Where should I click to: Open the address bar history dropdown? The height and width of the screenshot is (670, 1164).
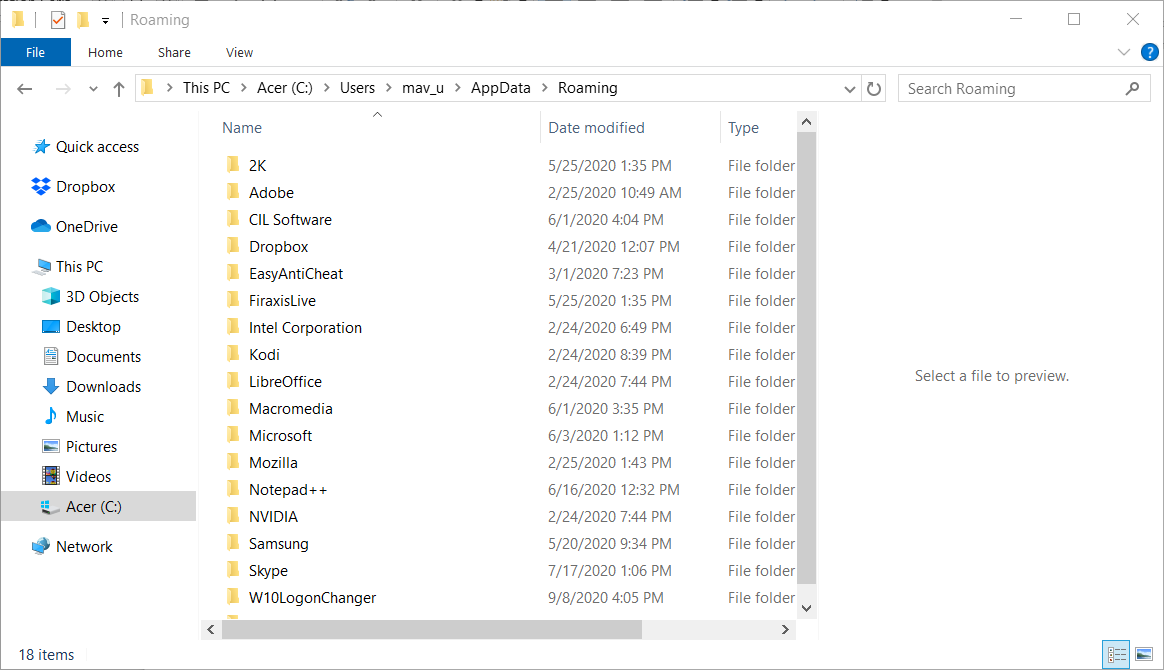[849, 89]
